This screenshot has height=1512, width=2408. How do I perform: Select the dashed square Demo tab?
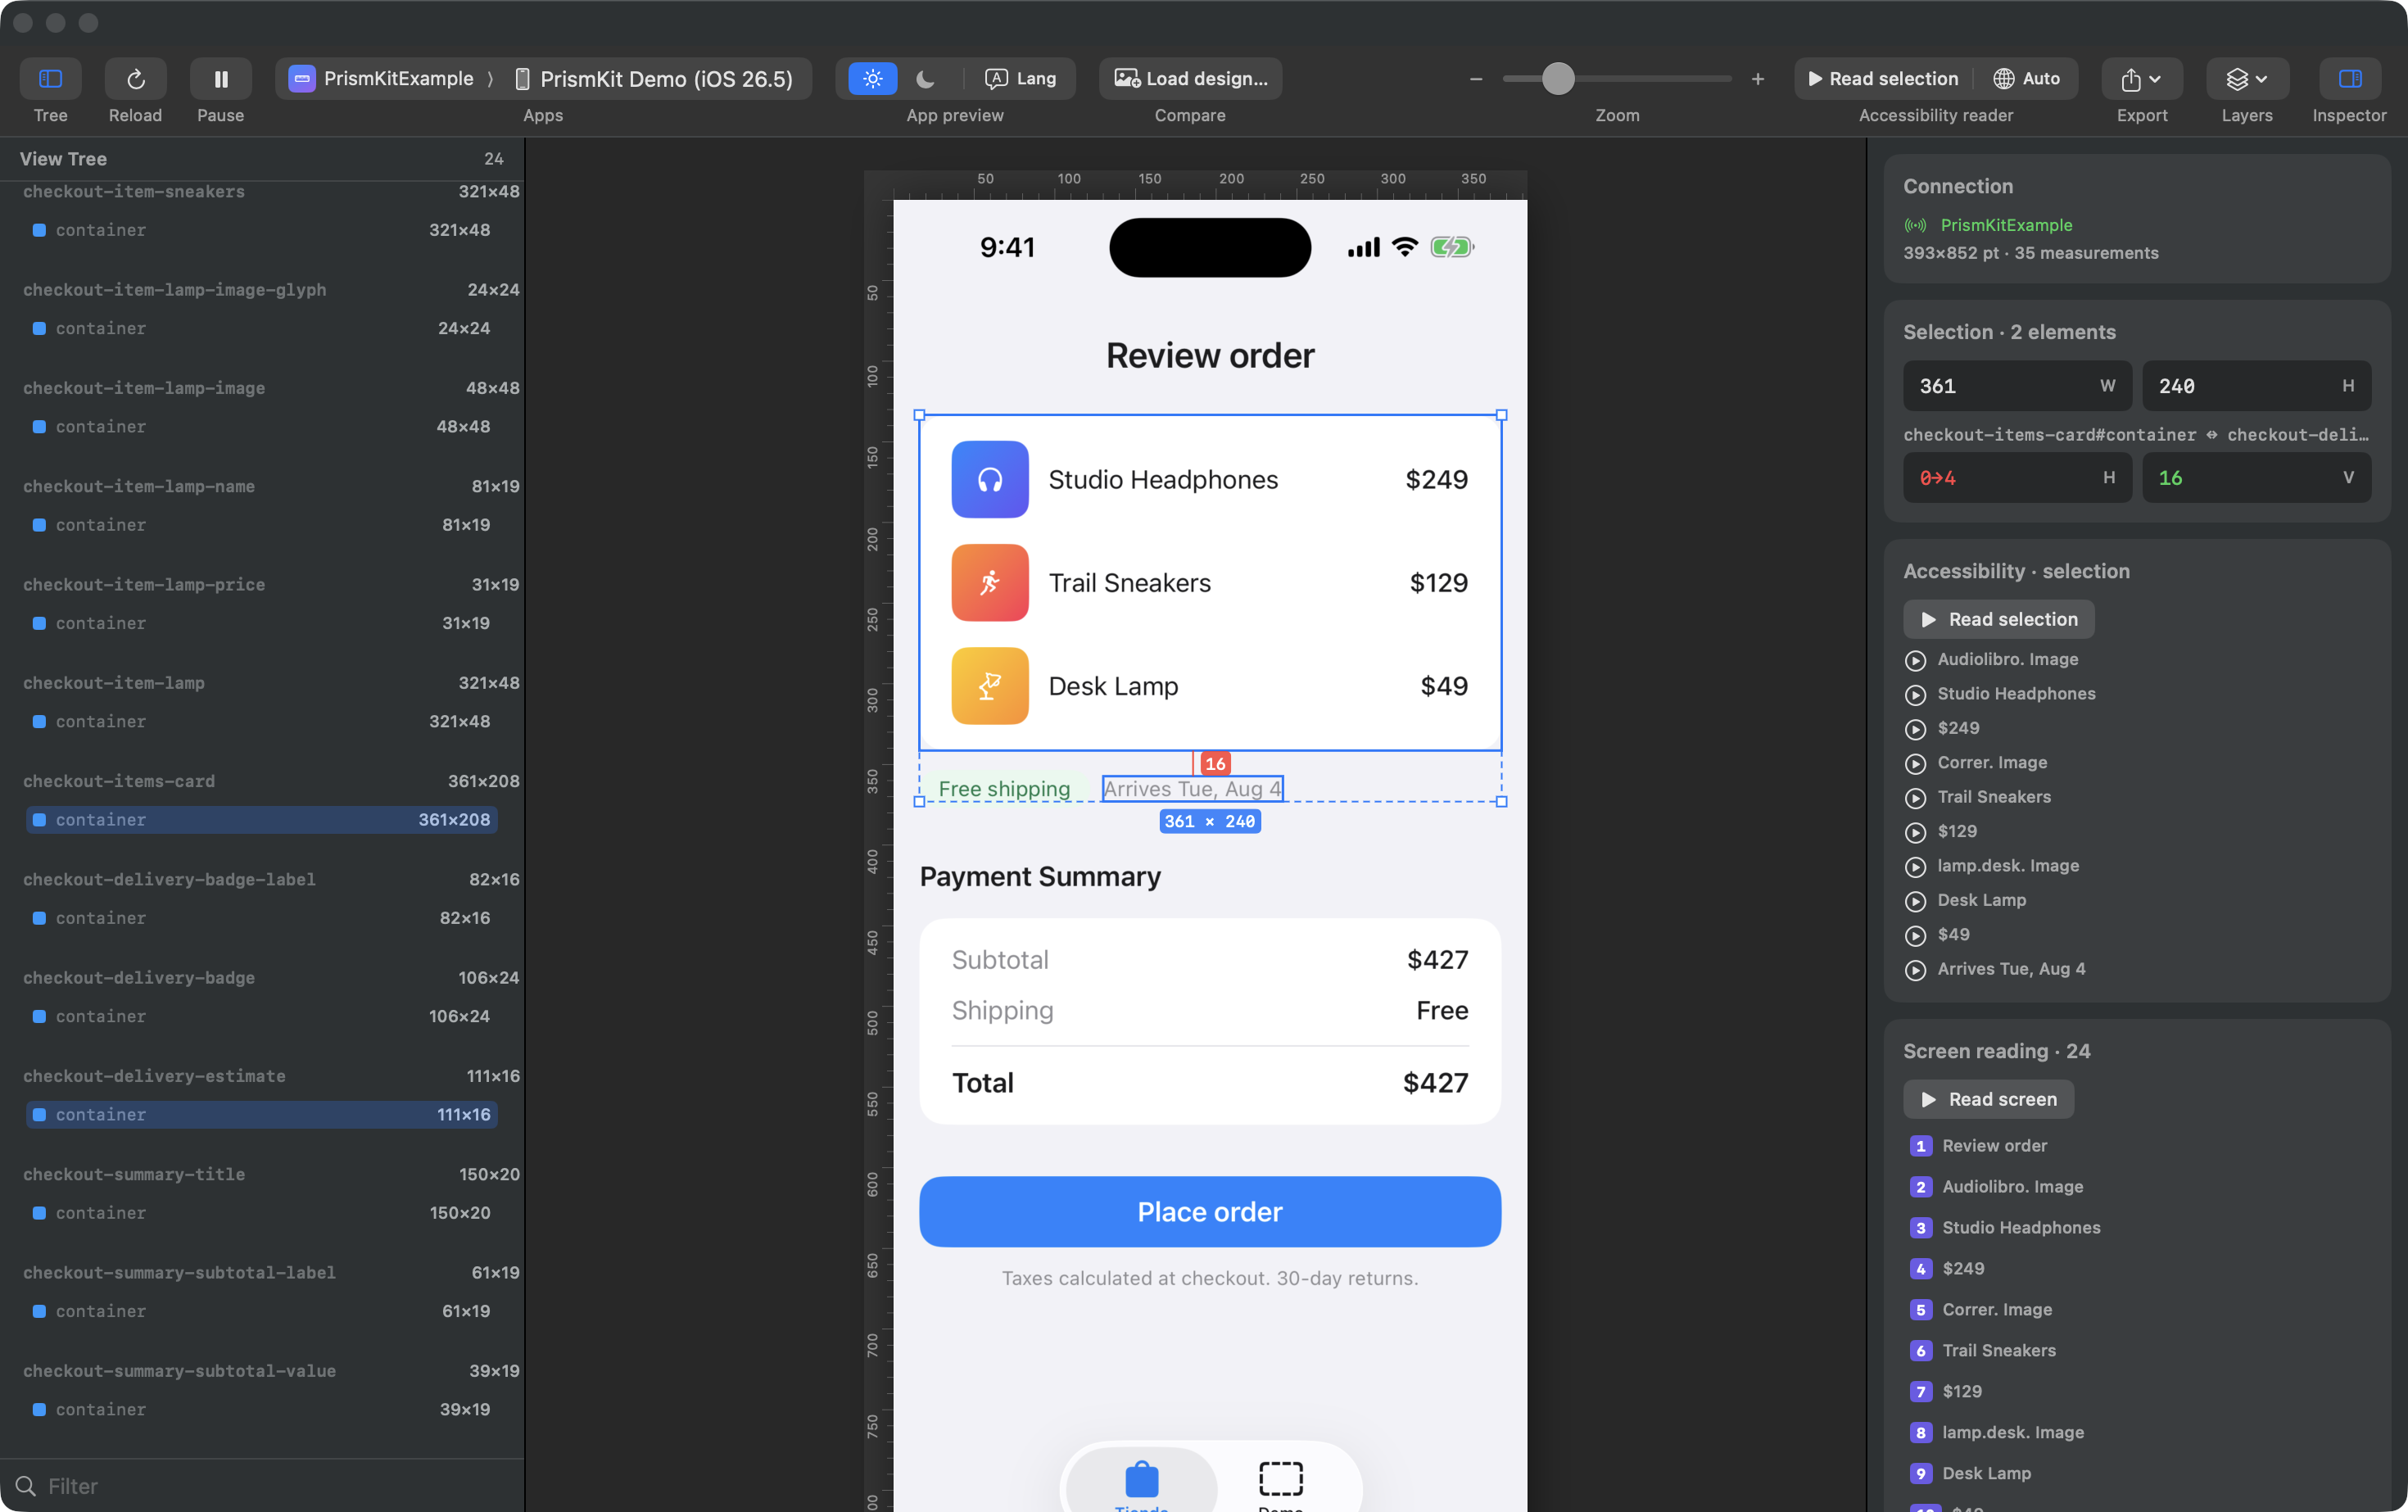point(1280,1479)
